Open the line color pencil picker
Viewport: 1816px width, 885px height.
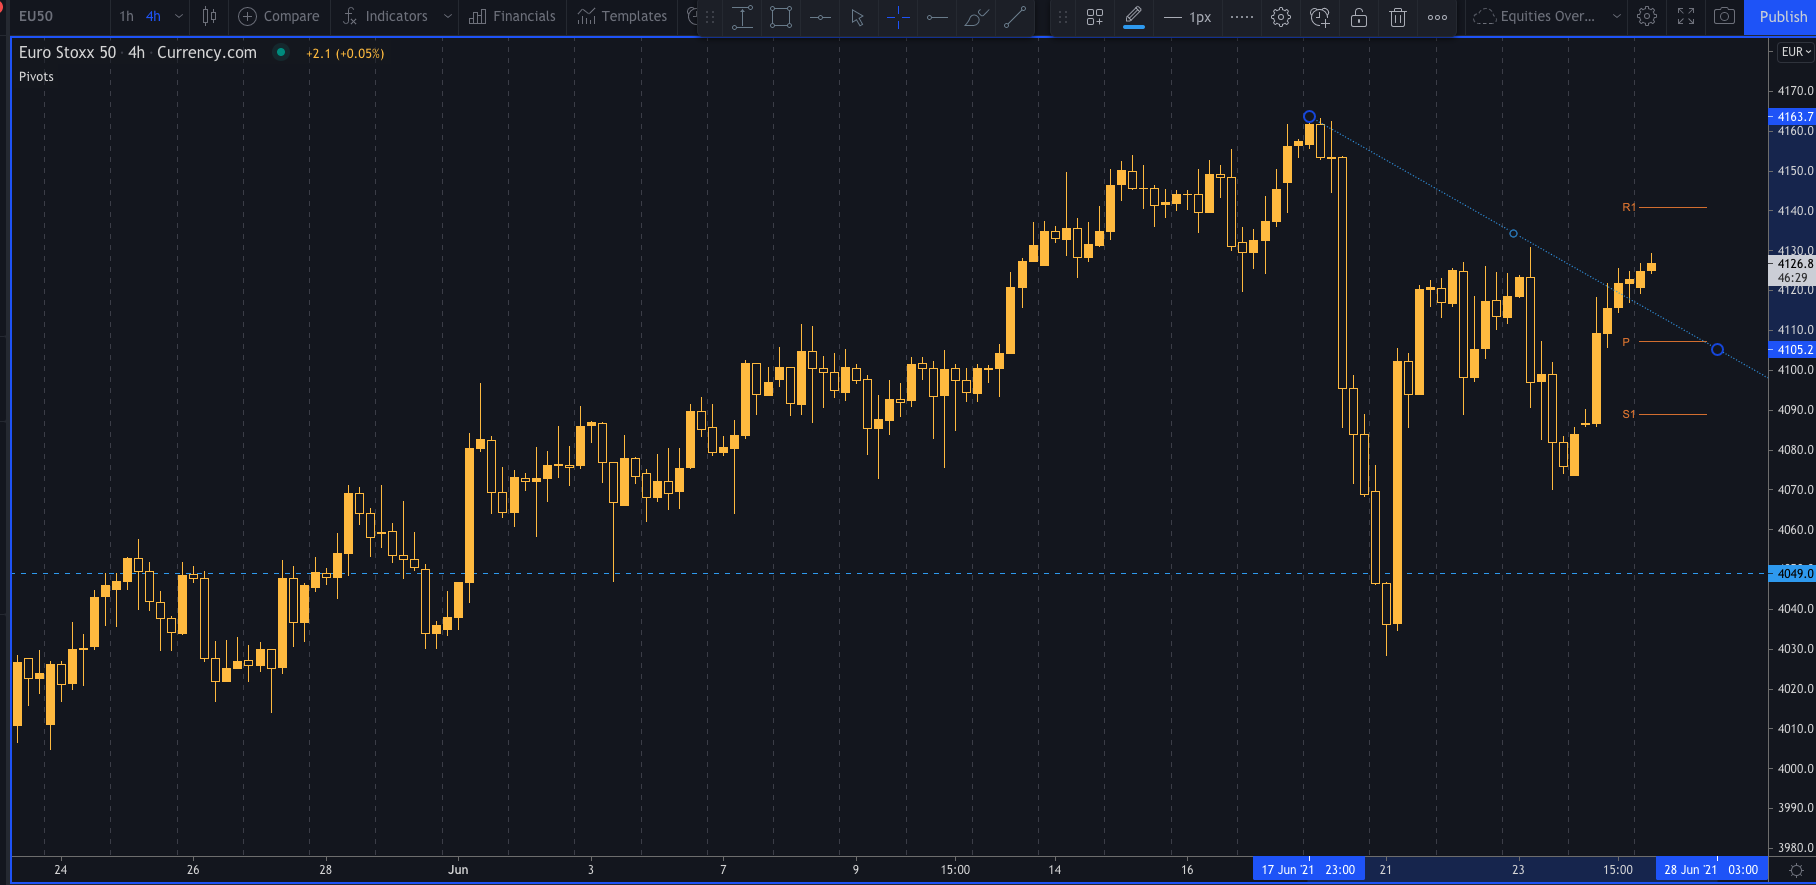tap(1134, 17)
